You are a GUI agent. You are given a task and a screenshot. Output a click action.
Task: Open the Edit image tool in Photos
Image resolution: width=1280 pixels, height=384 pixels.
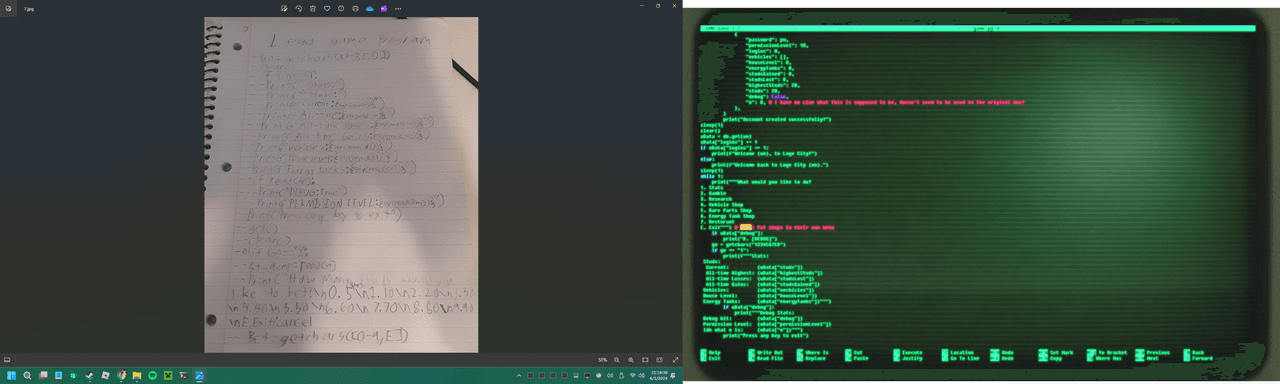tap(284, 8)
